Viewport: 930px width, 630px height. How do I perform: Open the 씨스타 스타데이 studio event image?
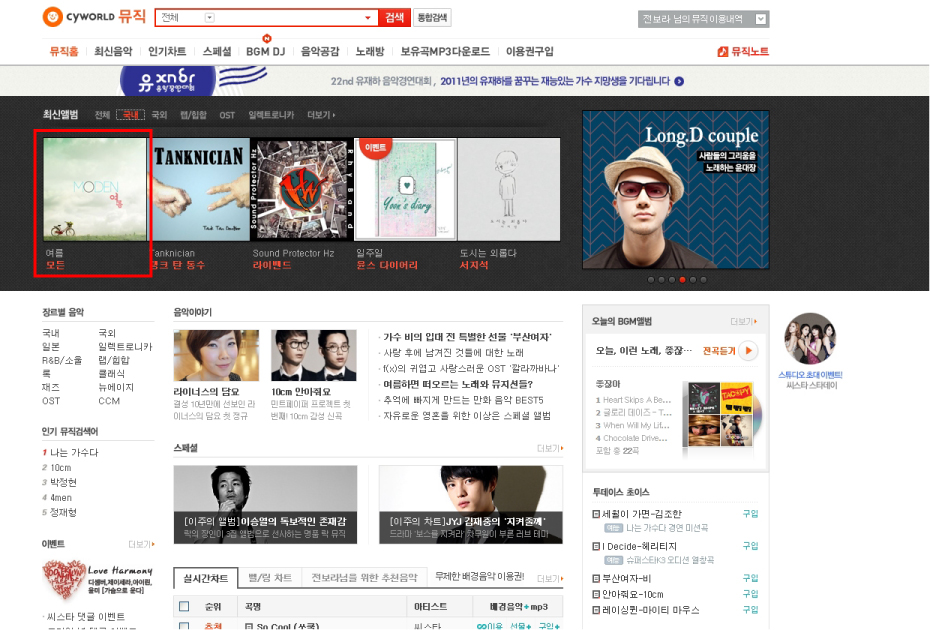pos(810,339)
